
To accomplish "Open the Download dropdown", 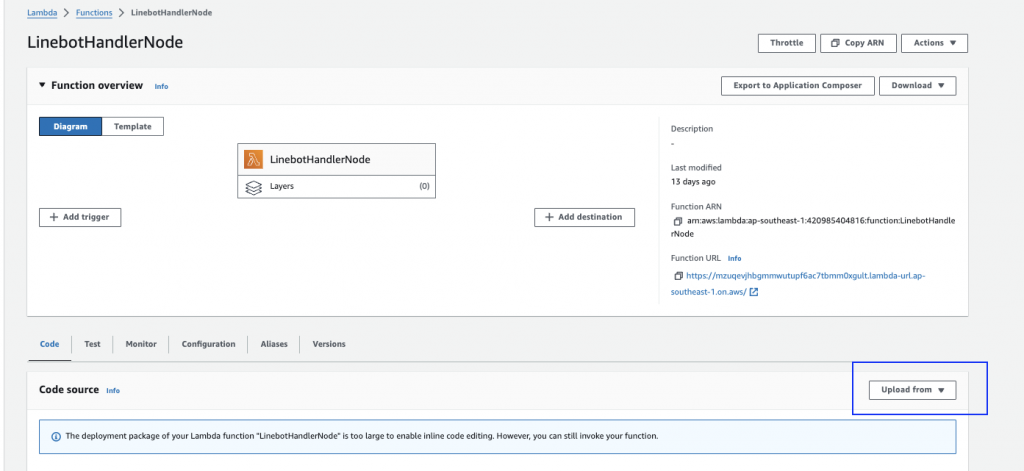I will coord(917,86).
